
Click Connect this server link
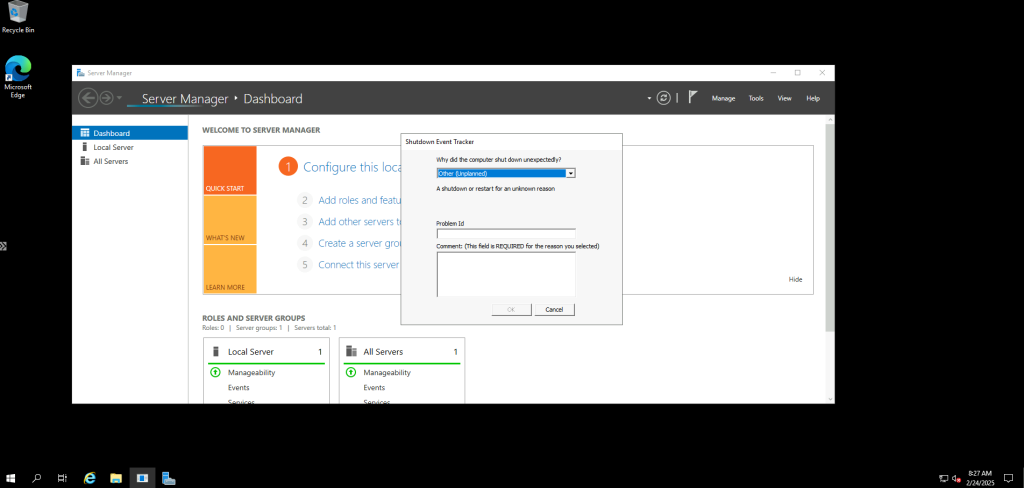coord(359,265)
